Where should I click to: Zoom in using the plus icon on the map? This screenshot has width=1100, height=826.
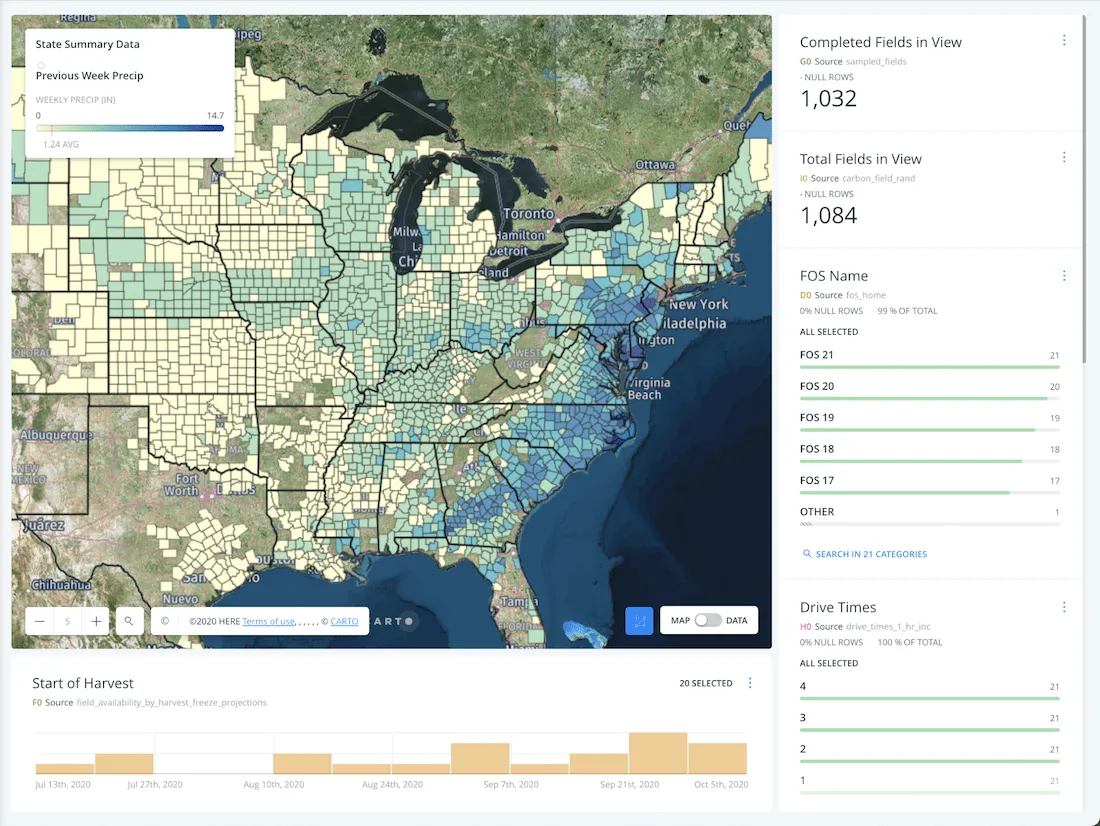coord(95,620)
